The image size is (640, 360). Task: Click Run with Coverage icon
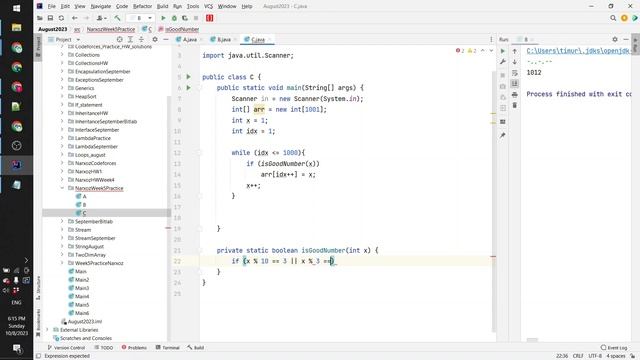click(185, 18)
